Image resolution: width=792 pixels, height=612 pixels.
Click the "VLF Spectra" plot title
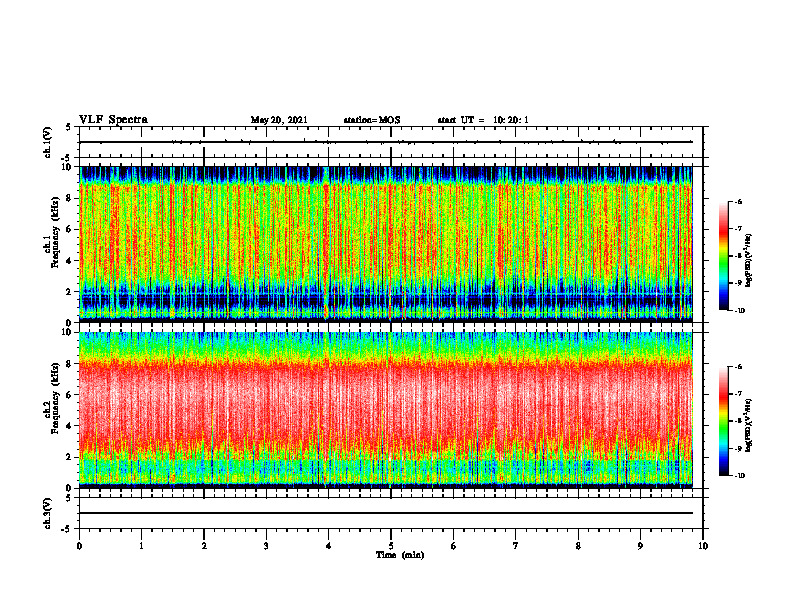pyautogui.click(x=113, y=120)
